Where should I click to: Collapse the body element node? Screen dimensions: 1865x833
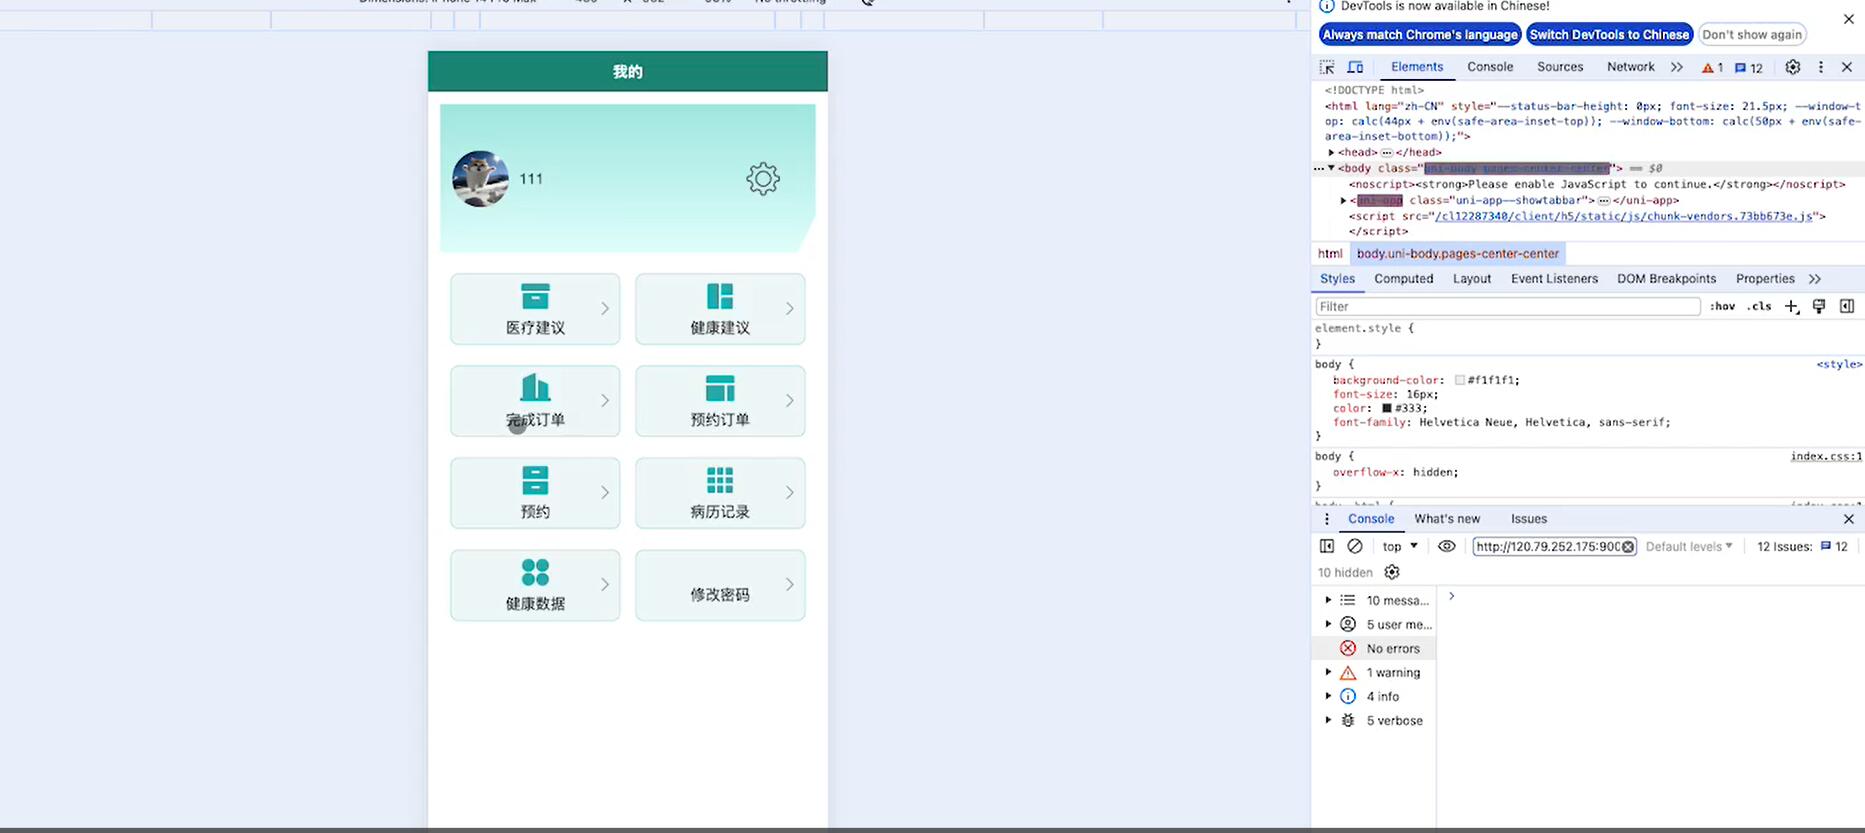tap(1332, 168)
